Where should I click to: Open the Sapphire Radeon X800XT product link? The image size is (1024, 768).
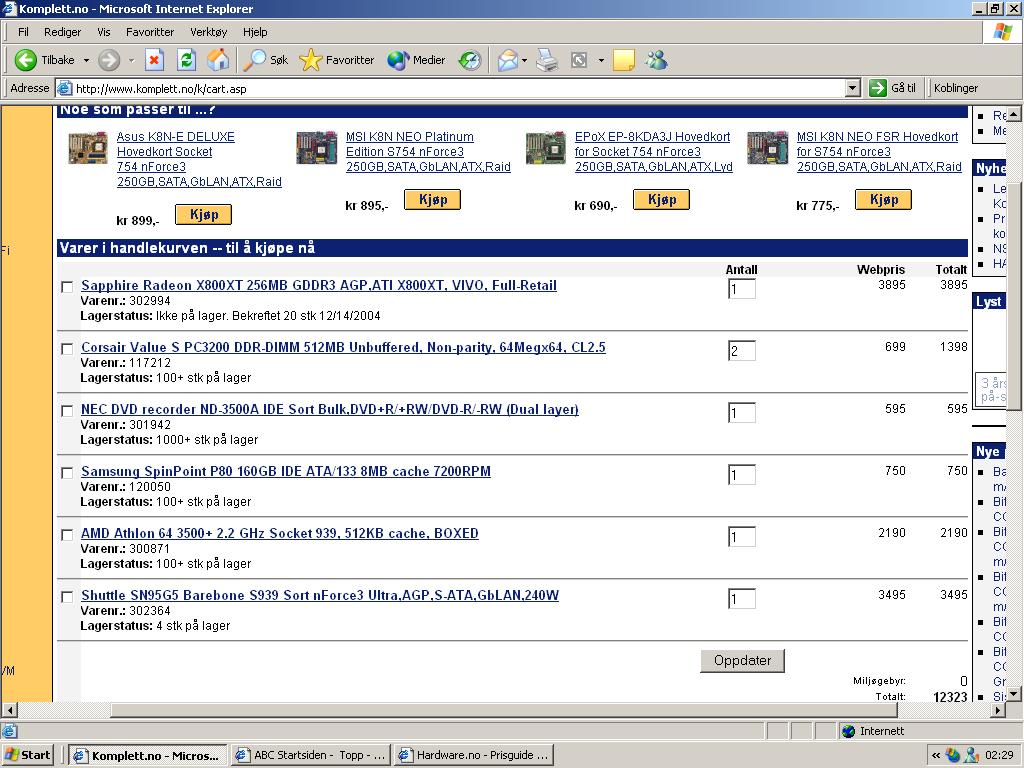319,285
